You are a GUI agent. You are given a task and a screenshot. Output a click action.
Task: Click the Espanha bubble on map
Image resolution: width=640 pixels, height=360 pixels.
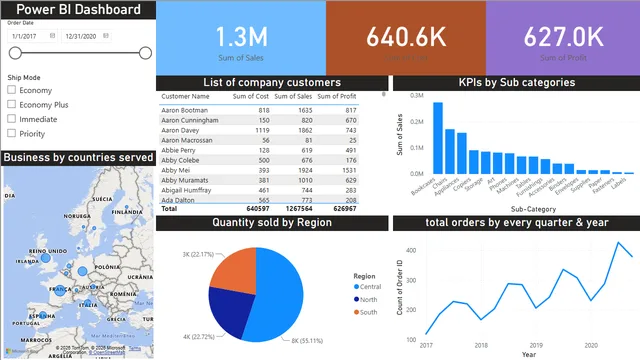(x=43, y=316)
